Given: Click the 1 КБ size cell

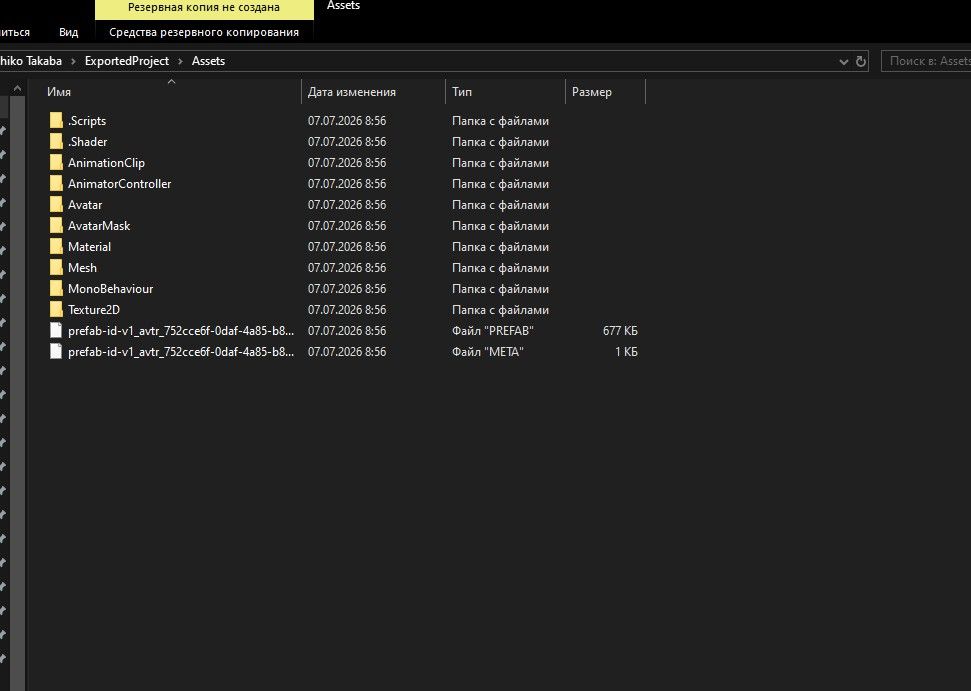Looking at the screenshot, I should point(626,352).
